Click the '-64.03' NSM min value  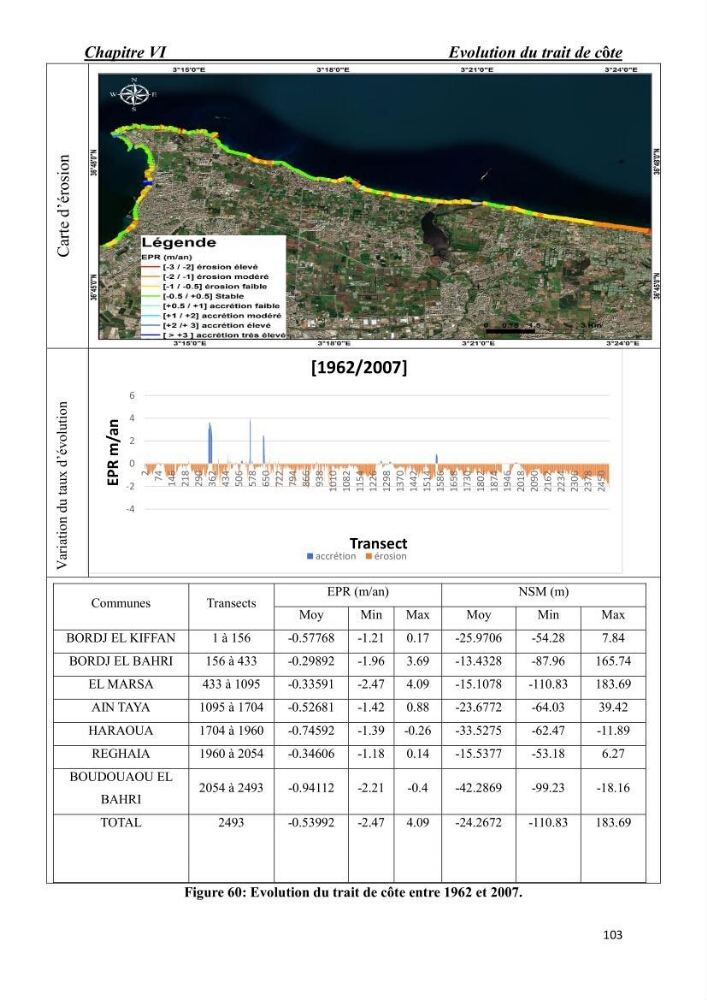tap(548, 707)
